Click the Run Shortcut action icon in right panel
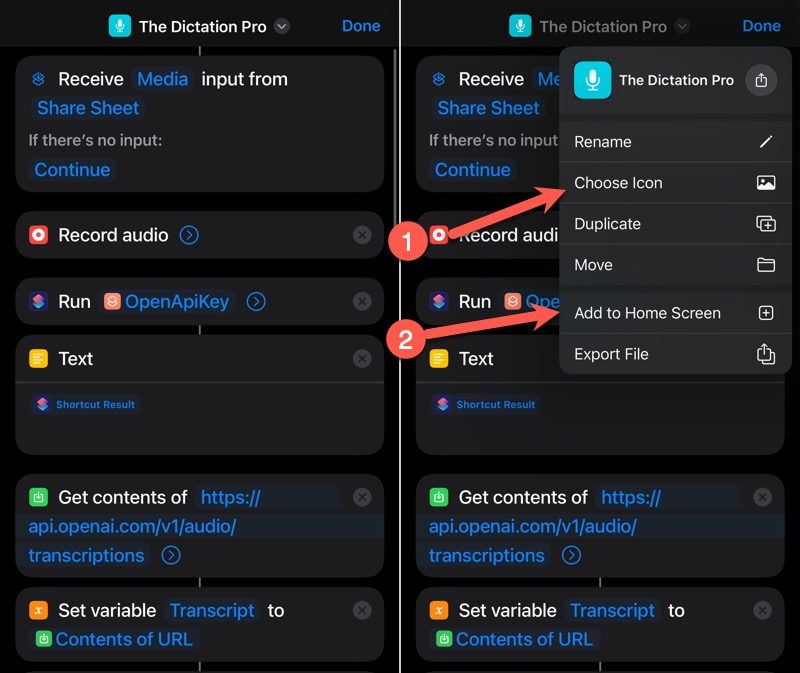Viewport: 800px width, 673px height. pyautogui.click(x=439, y=302)
